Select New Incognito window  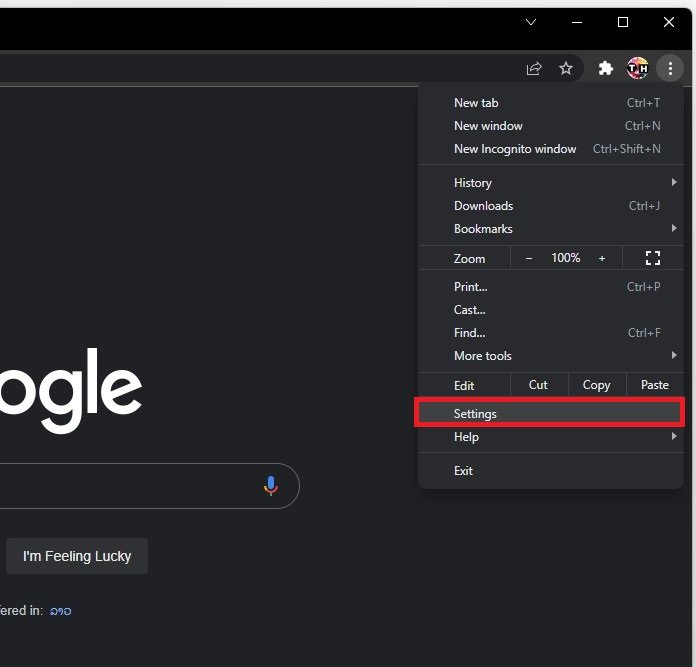(x=515, y=149)
